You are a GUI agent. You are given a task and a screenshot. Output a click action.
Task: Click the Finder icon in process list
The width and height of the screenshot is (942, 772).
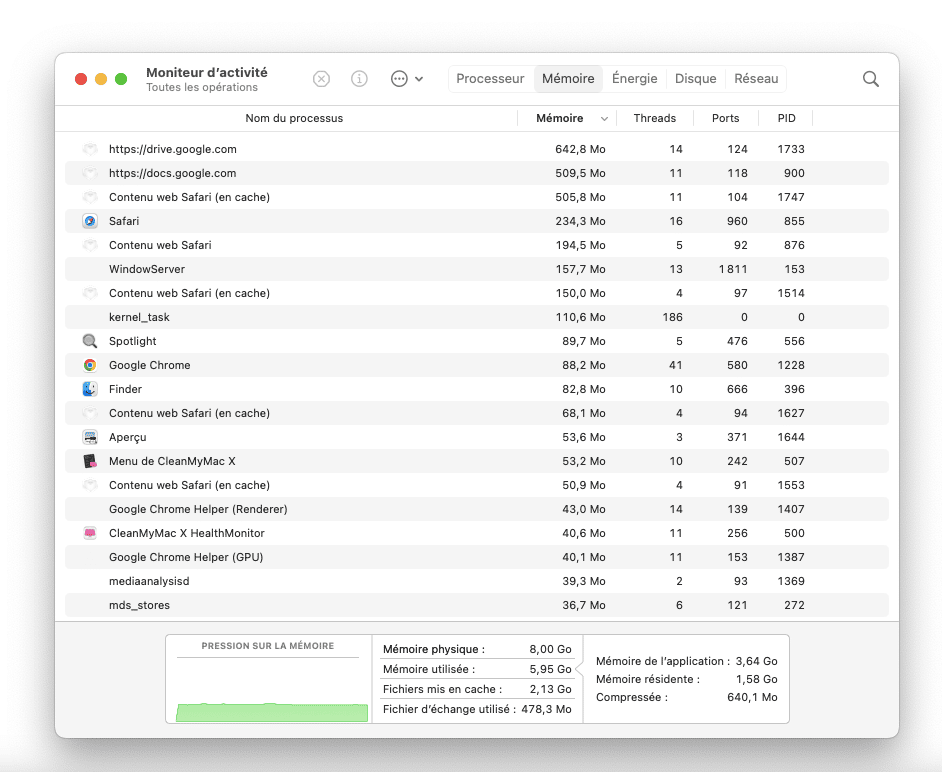90,389
